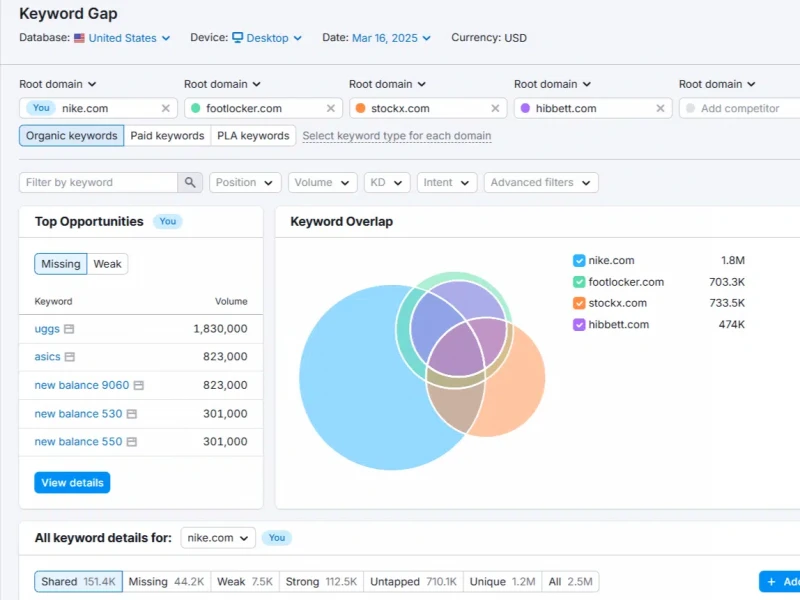Screen dimensions: 800x600
Task: Open SERP icon next to new balance 550
Action: pyautogui.click(x=132, y=441)
